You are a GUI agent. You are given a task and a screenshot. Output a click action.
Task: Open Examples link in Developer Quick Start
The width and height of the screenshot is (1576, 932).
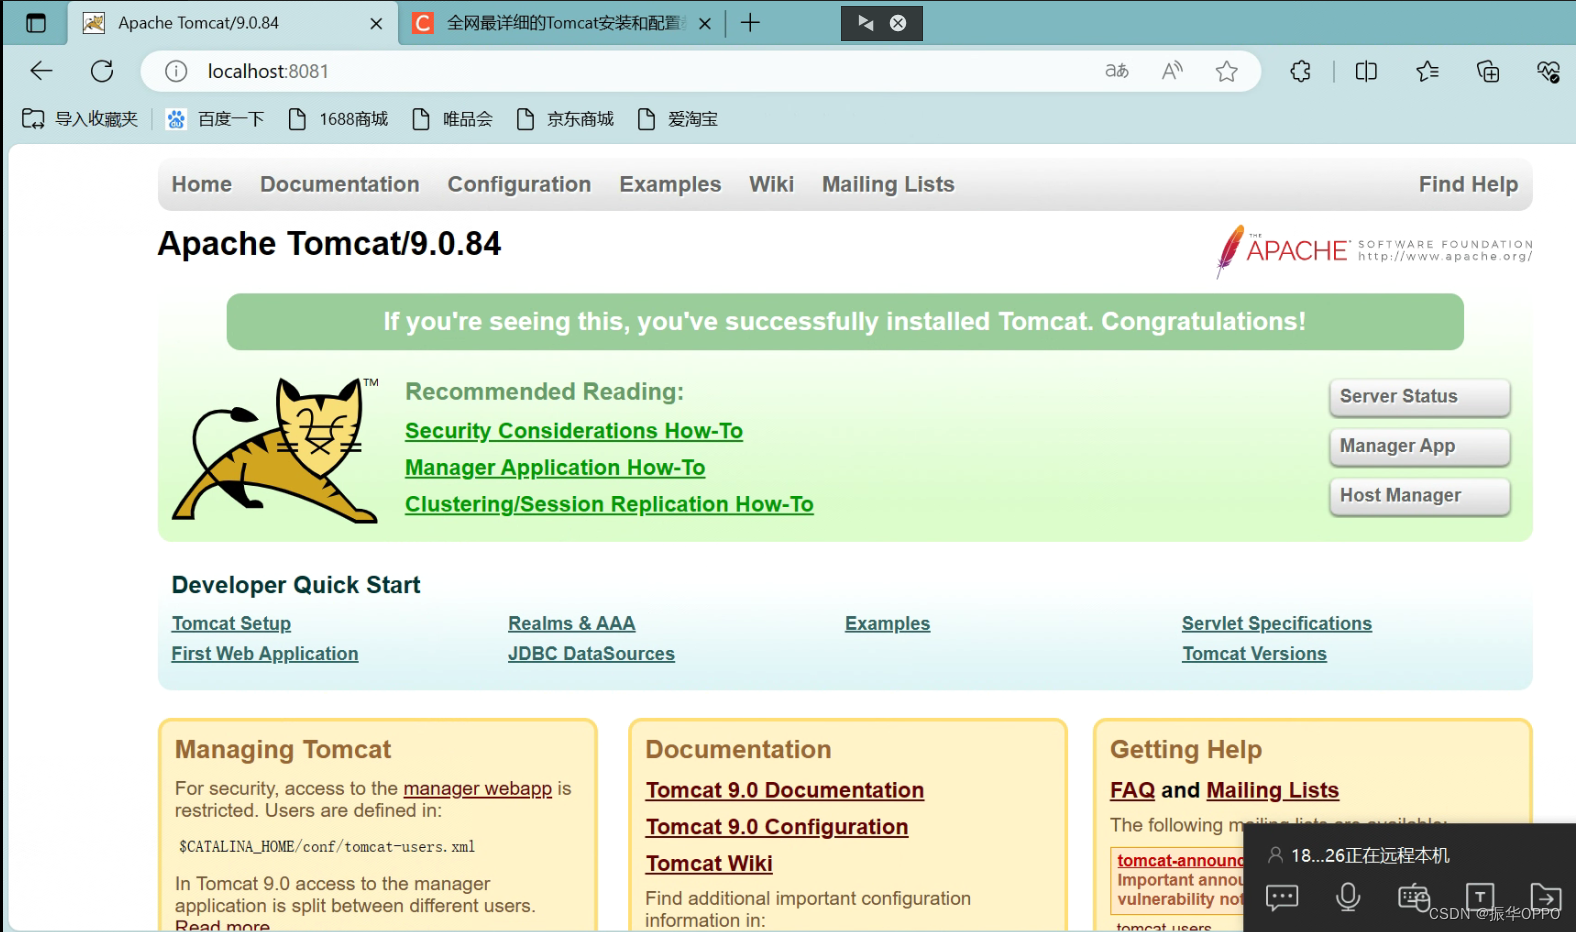[887, 623]
